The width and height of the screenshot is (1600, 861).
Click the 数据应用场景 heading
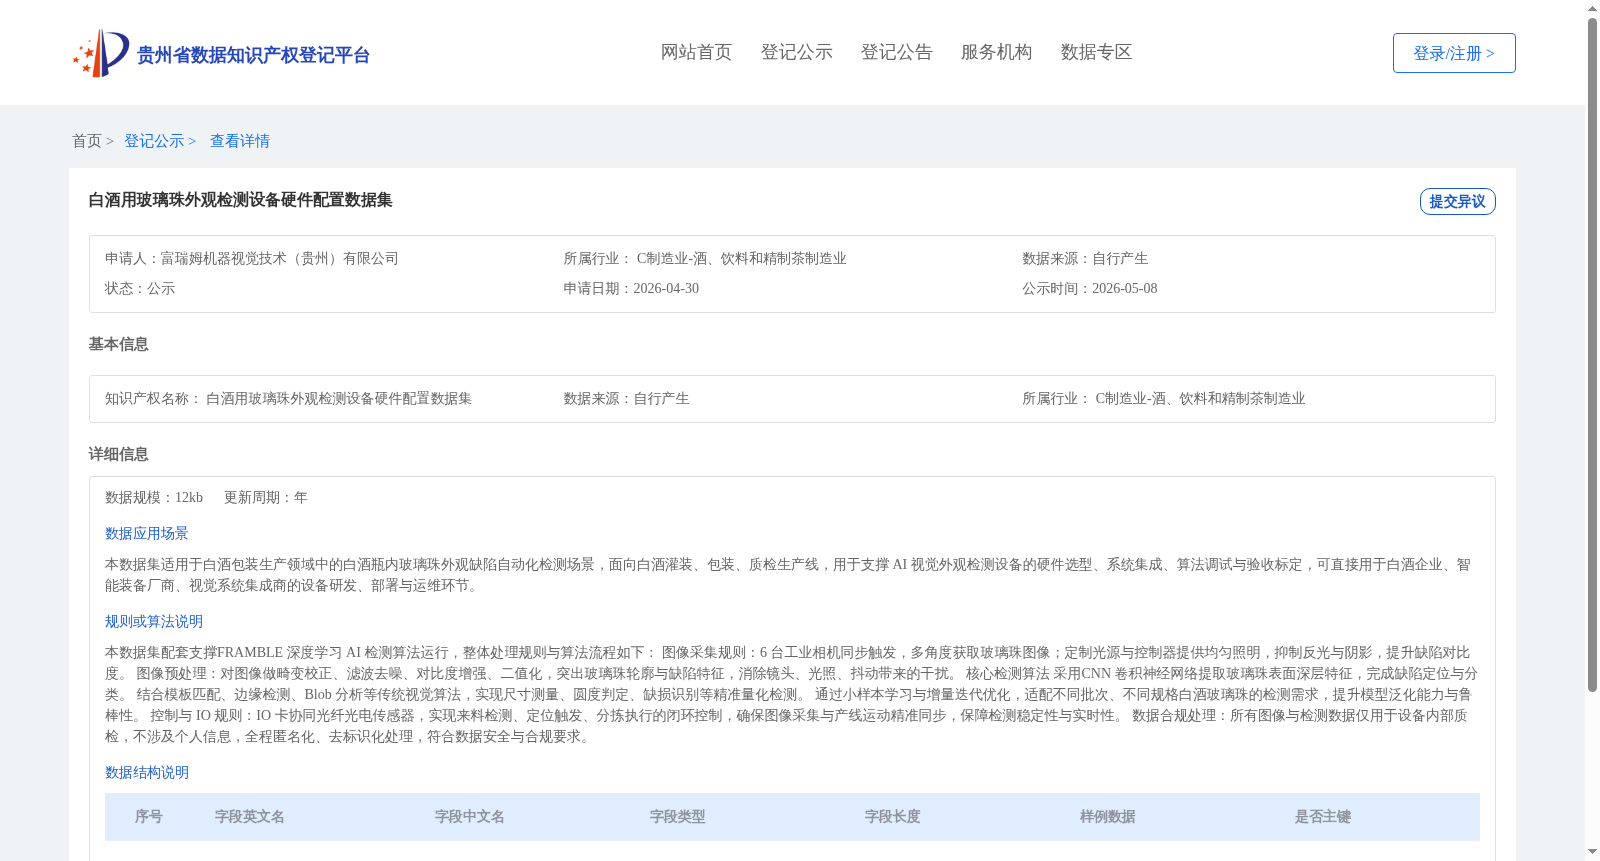click(x=147, y=533)
